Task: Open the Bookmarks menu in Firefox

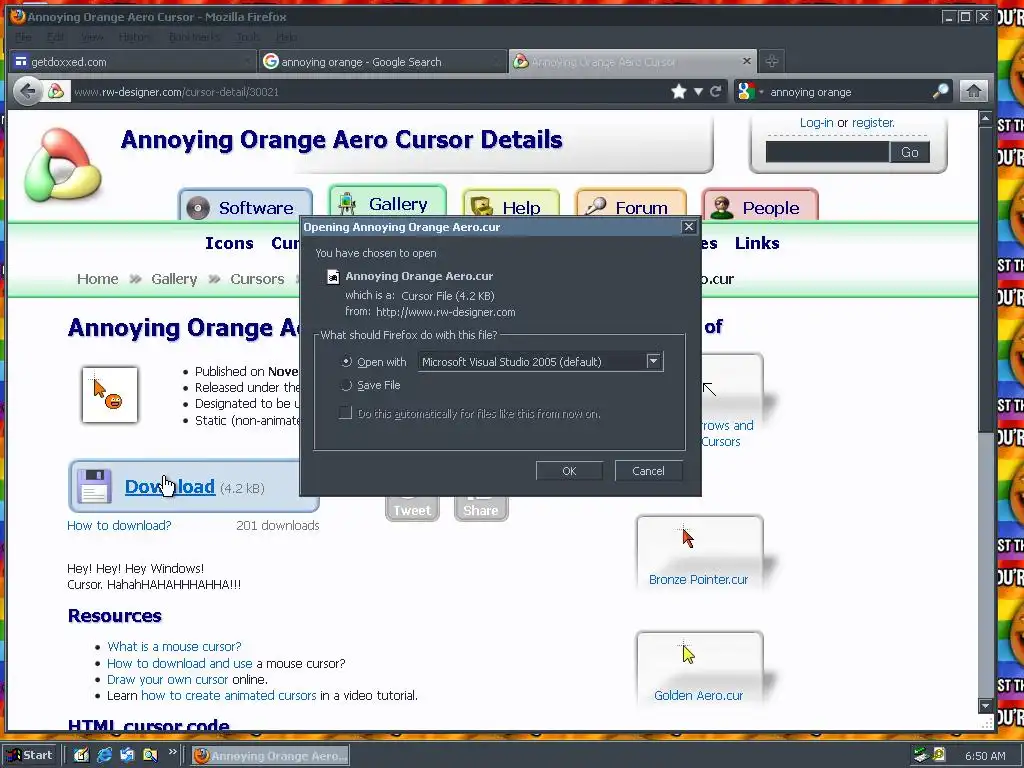Action: pos(194,37)
